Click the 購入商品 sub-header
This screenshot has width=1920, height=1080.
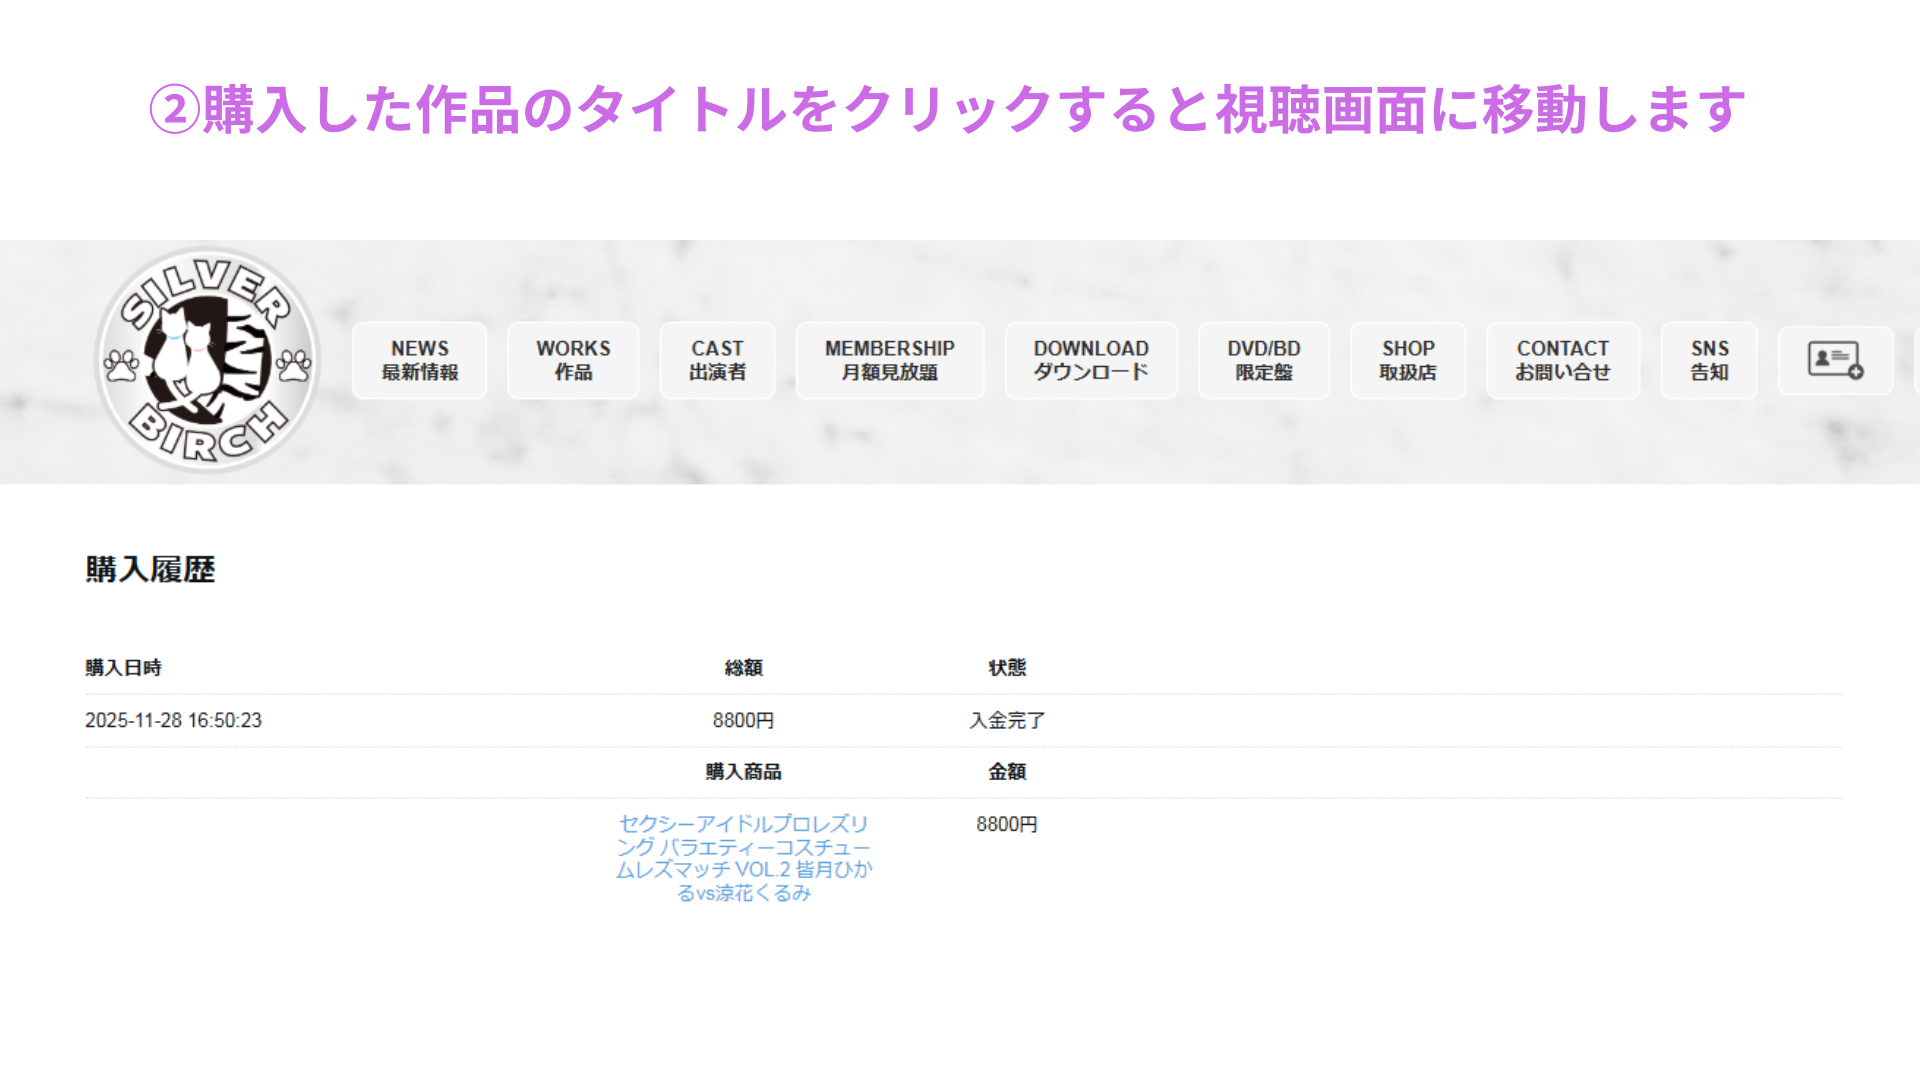pos(743,772)
